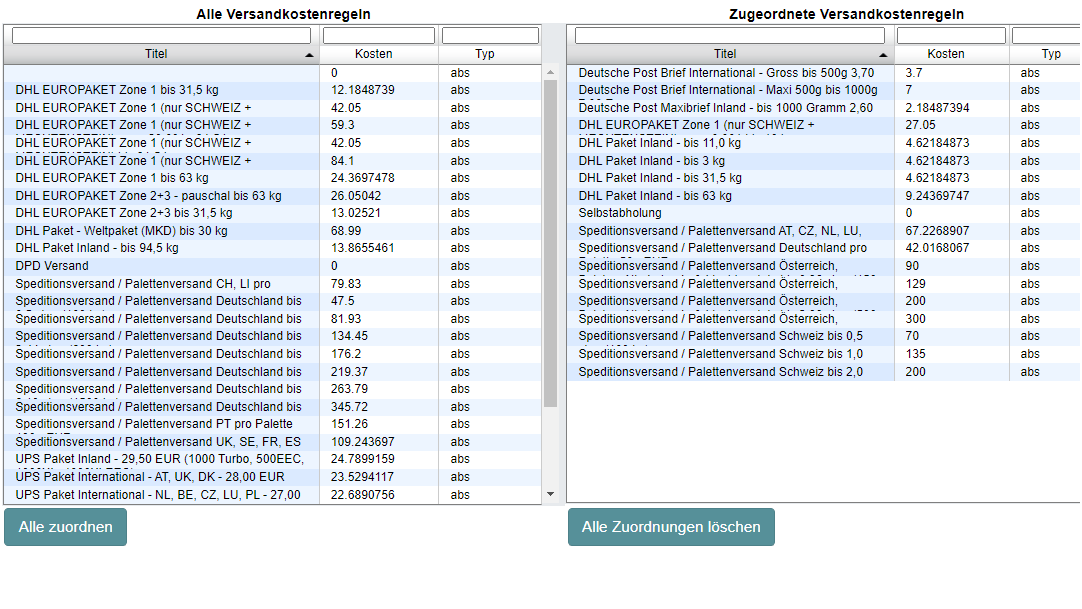This screenshot has height=609, width=1082.
Task: Click scrollbar up arrow of left table
Action: [550, 72]
